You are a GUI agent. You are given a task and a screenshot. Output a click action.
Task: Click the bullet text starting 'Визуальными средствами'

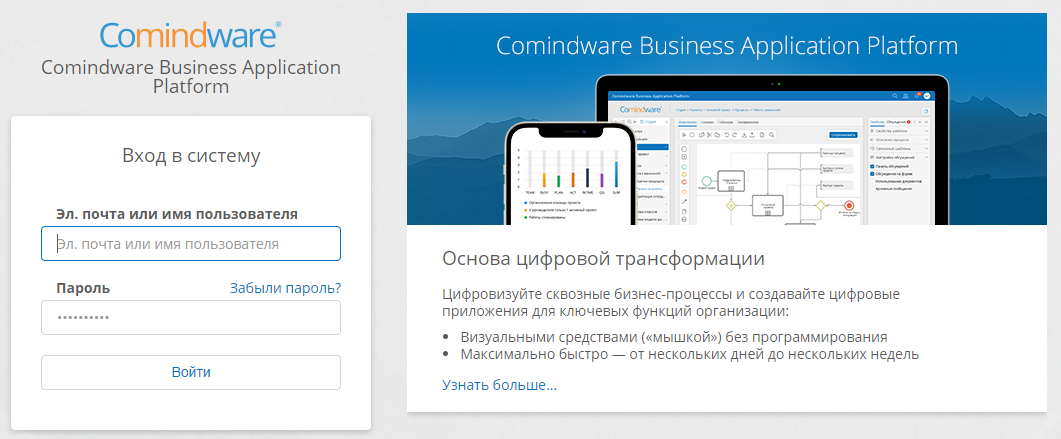click(x=674, y=337)
